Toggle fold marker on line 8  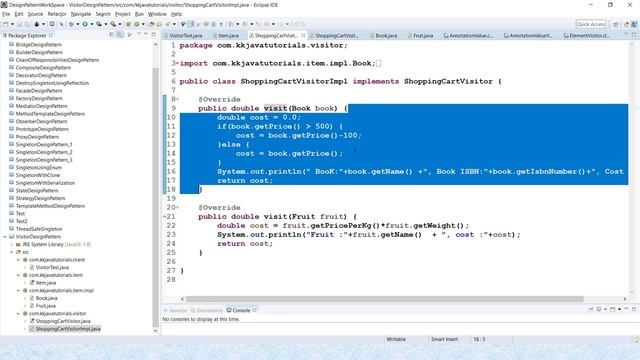click(x=178, y=99)
